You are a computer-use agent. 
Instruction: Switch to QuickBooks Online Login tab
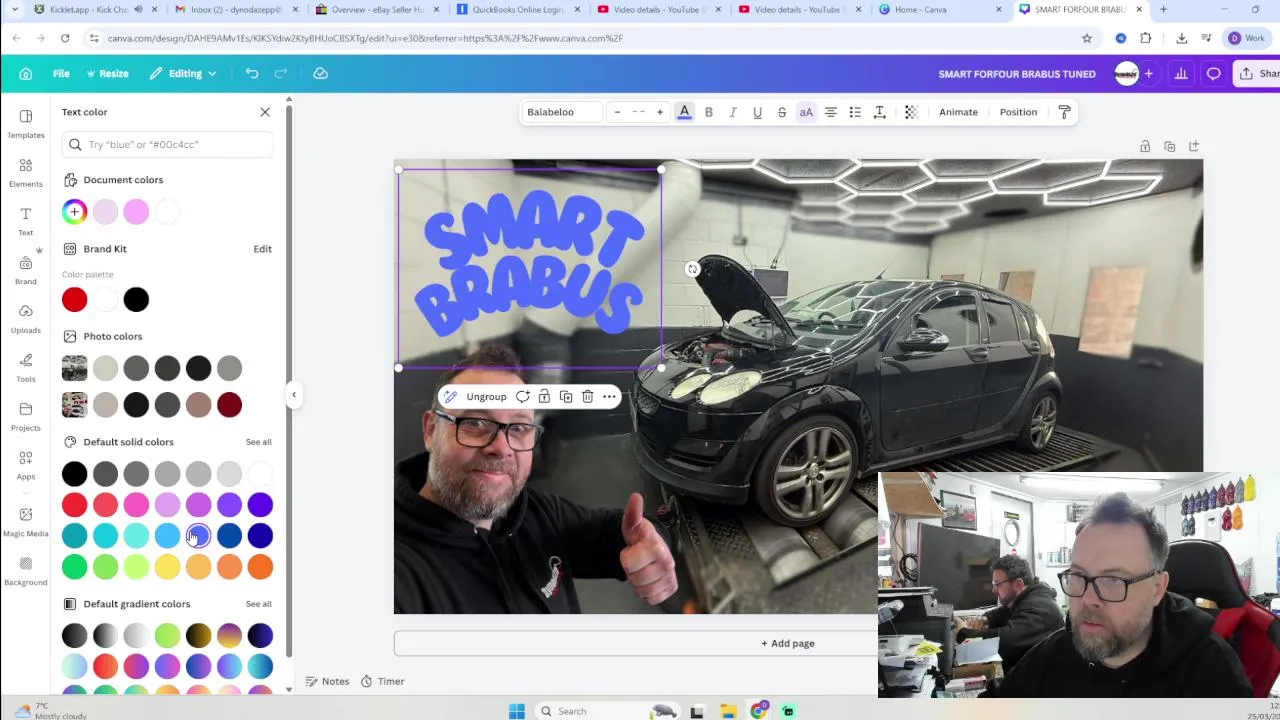click(520, 9)
